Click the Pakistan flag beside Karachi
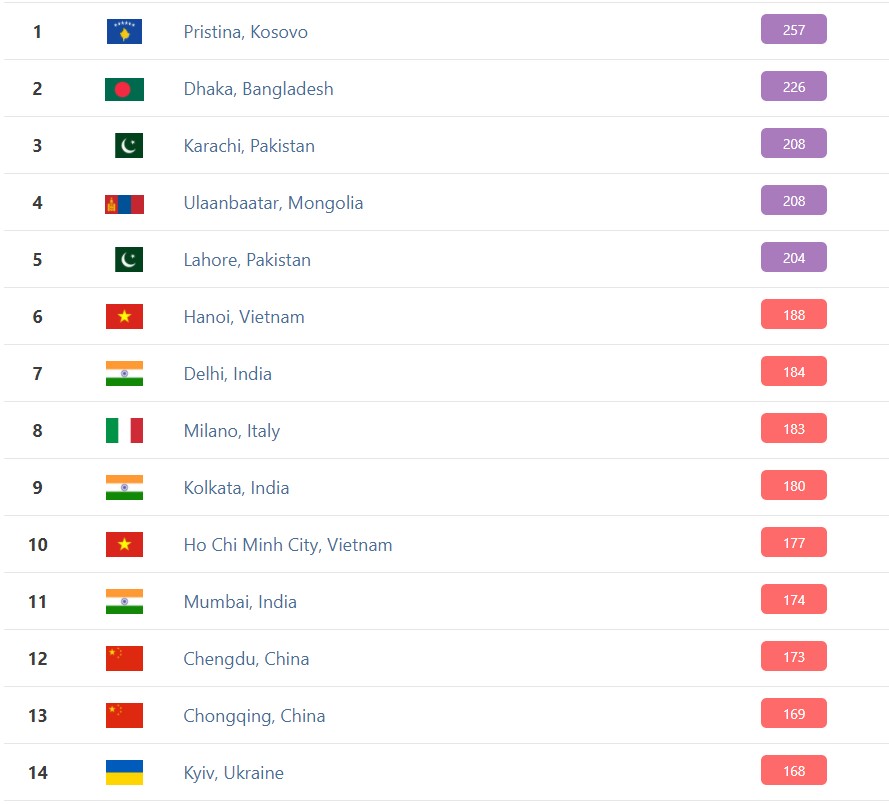 tap(128, 146)
